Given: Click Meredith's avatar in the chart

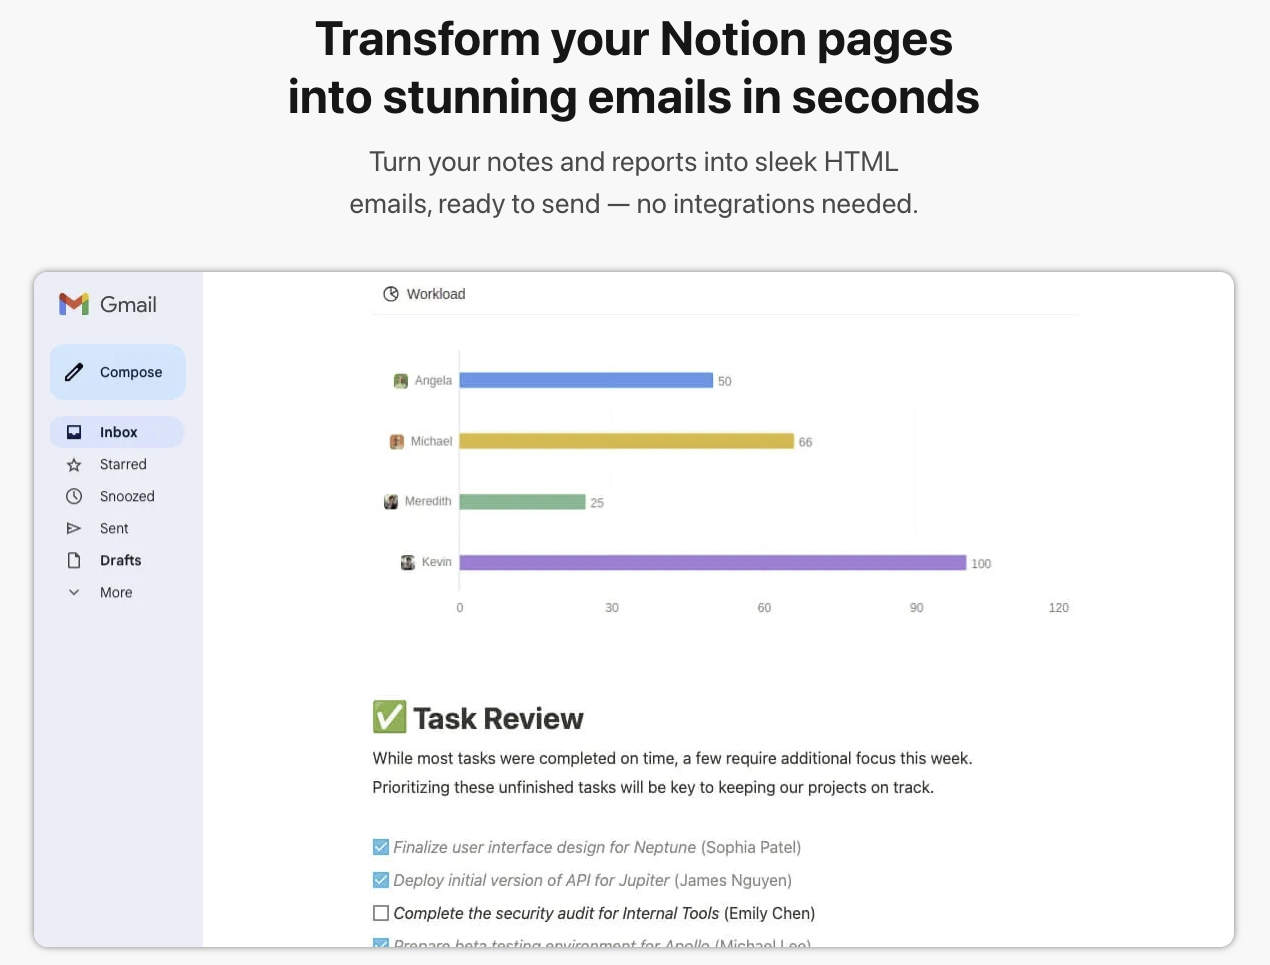Looking at the screenshot, I should coord(391,501).
